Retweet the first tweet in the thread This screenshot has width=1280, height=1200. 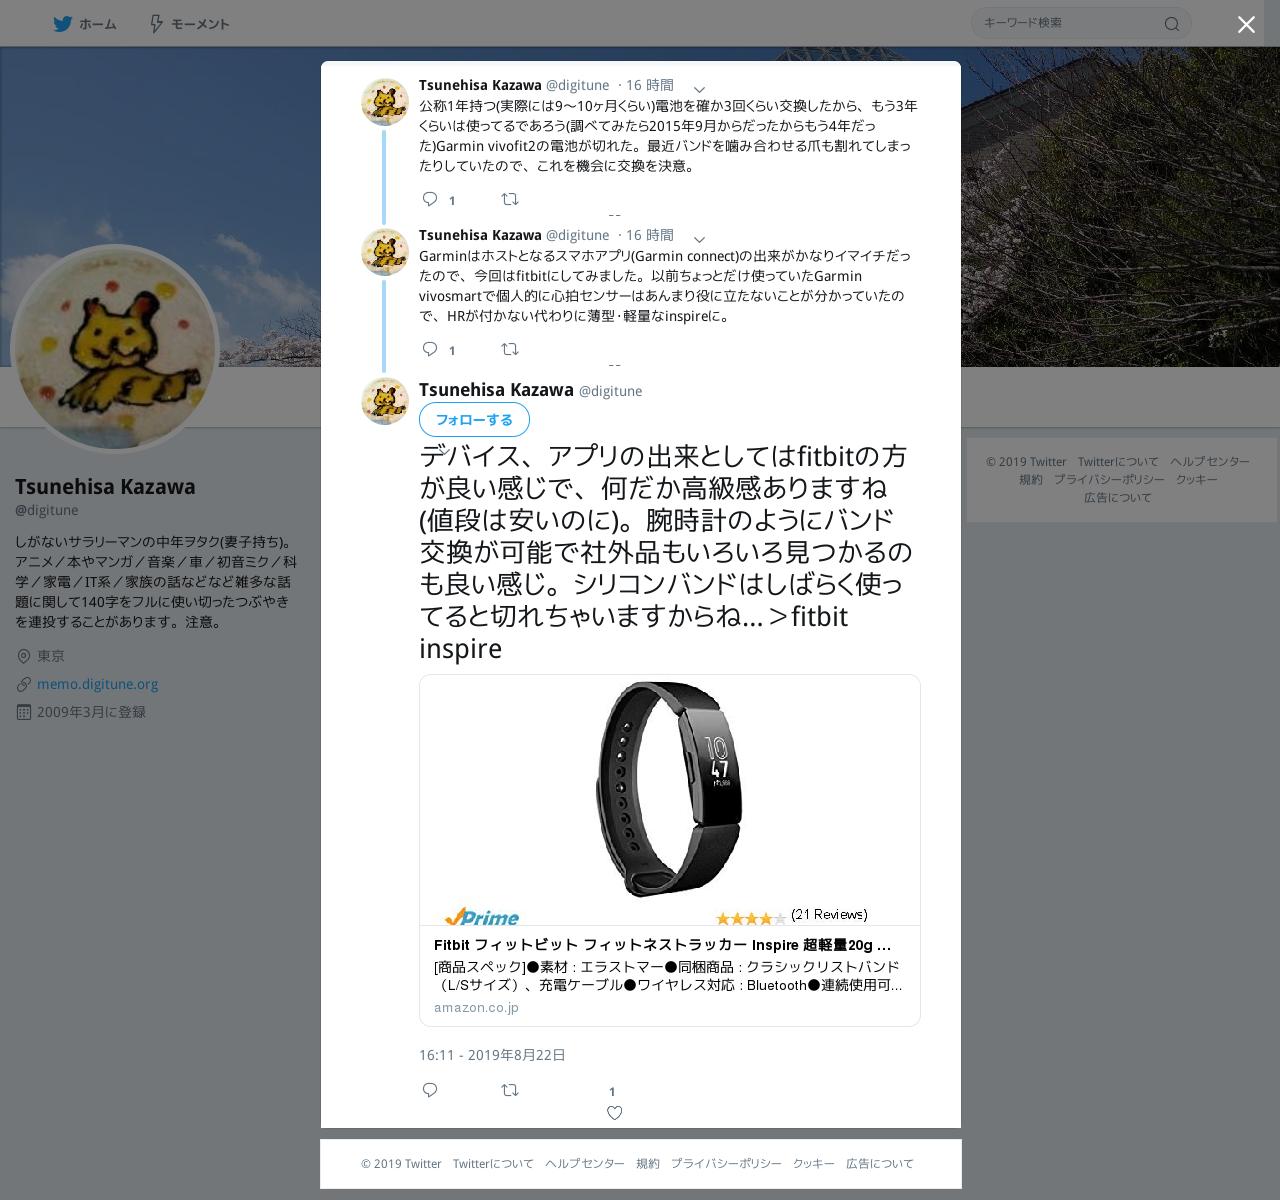[510, 199]
